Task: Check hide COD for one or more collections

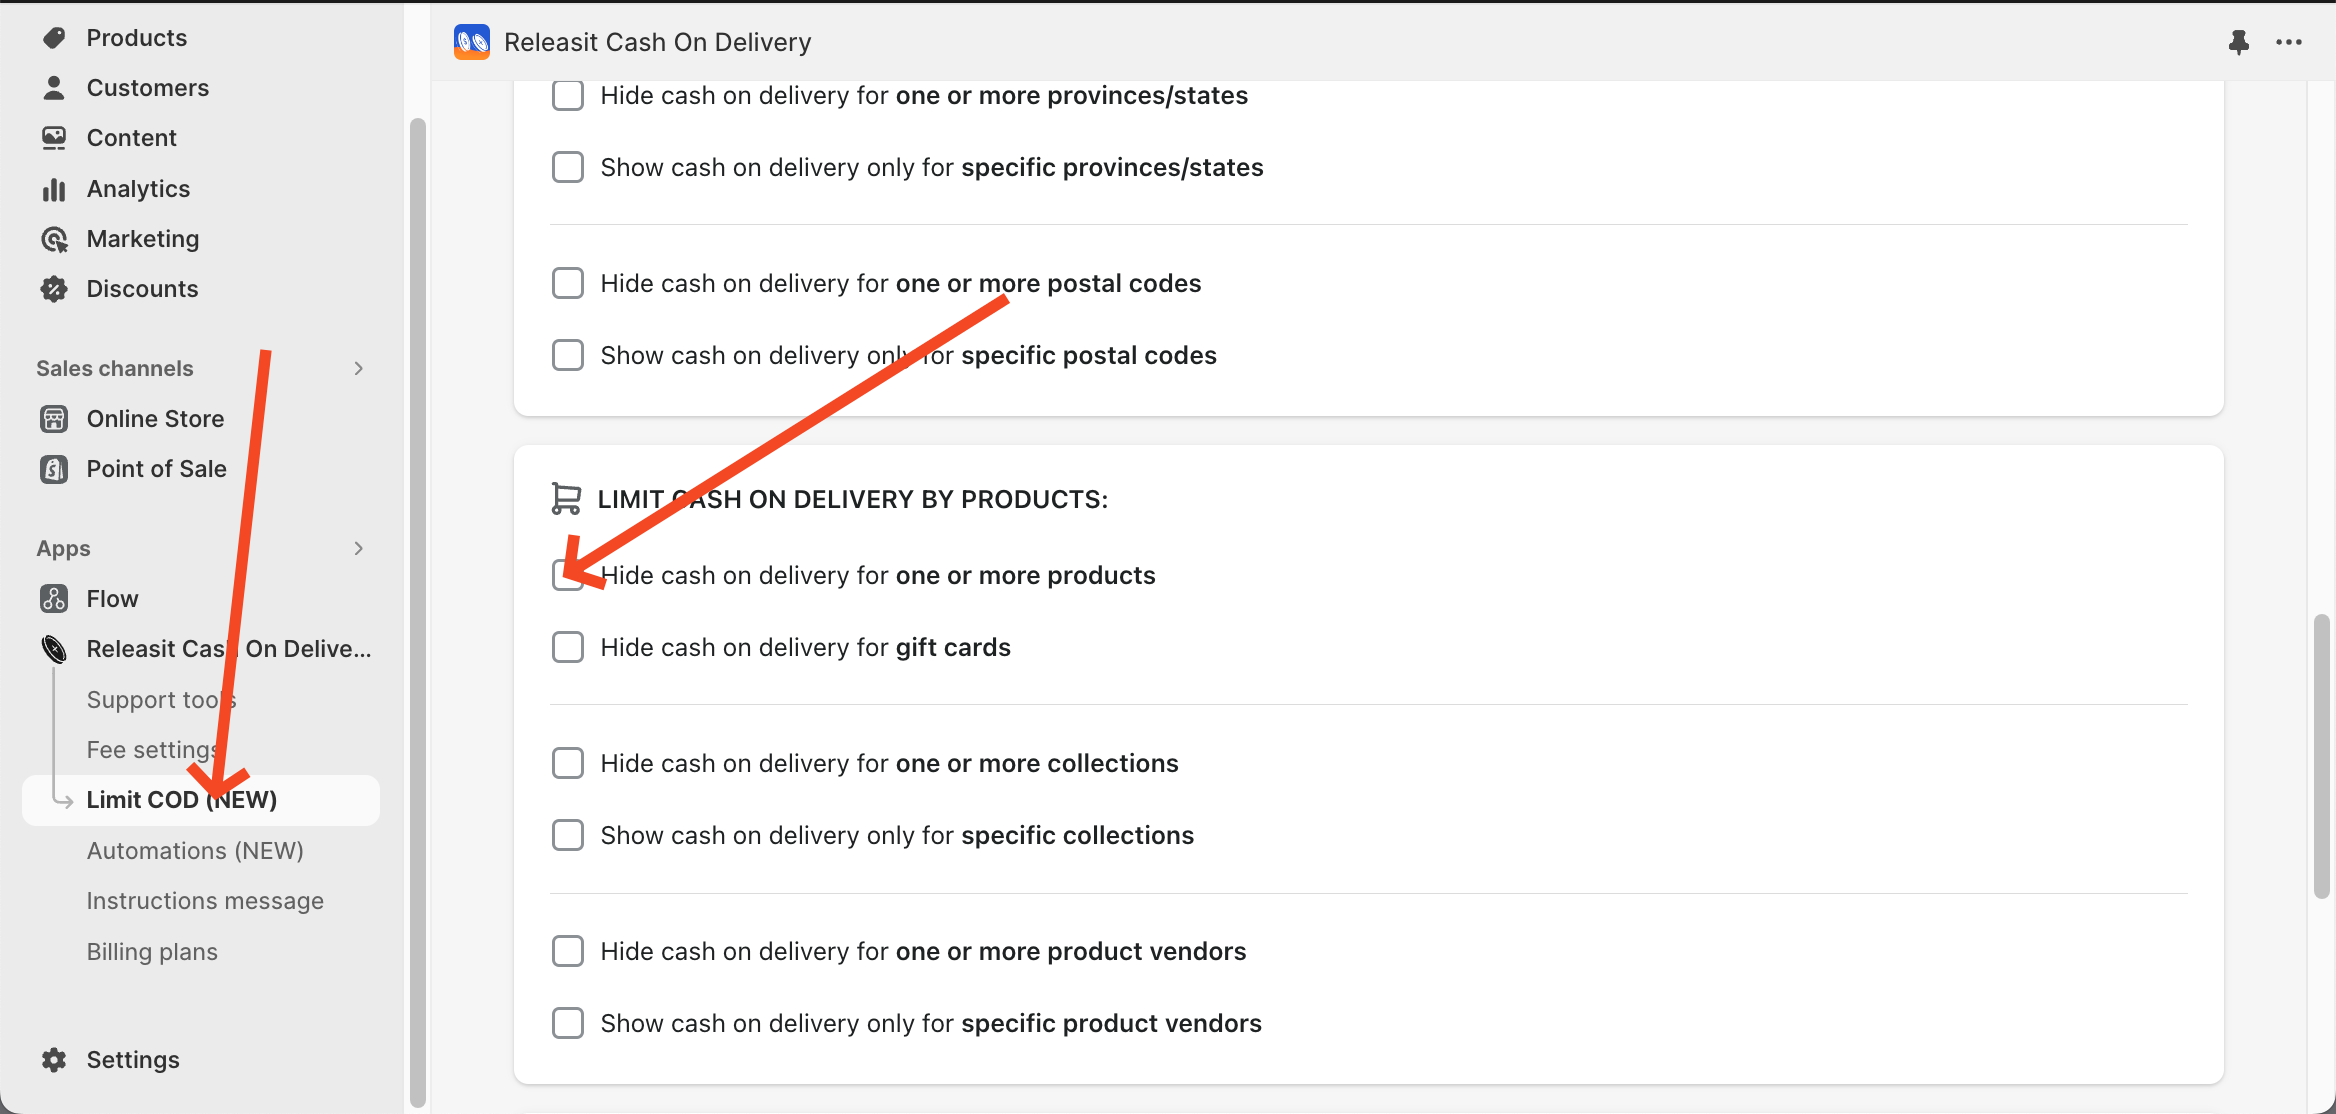Action: click(568, 764)
